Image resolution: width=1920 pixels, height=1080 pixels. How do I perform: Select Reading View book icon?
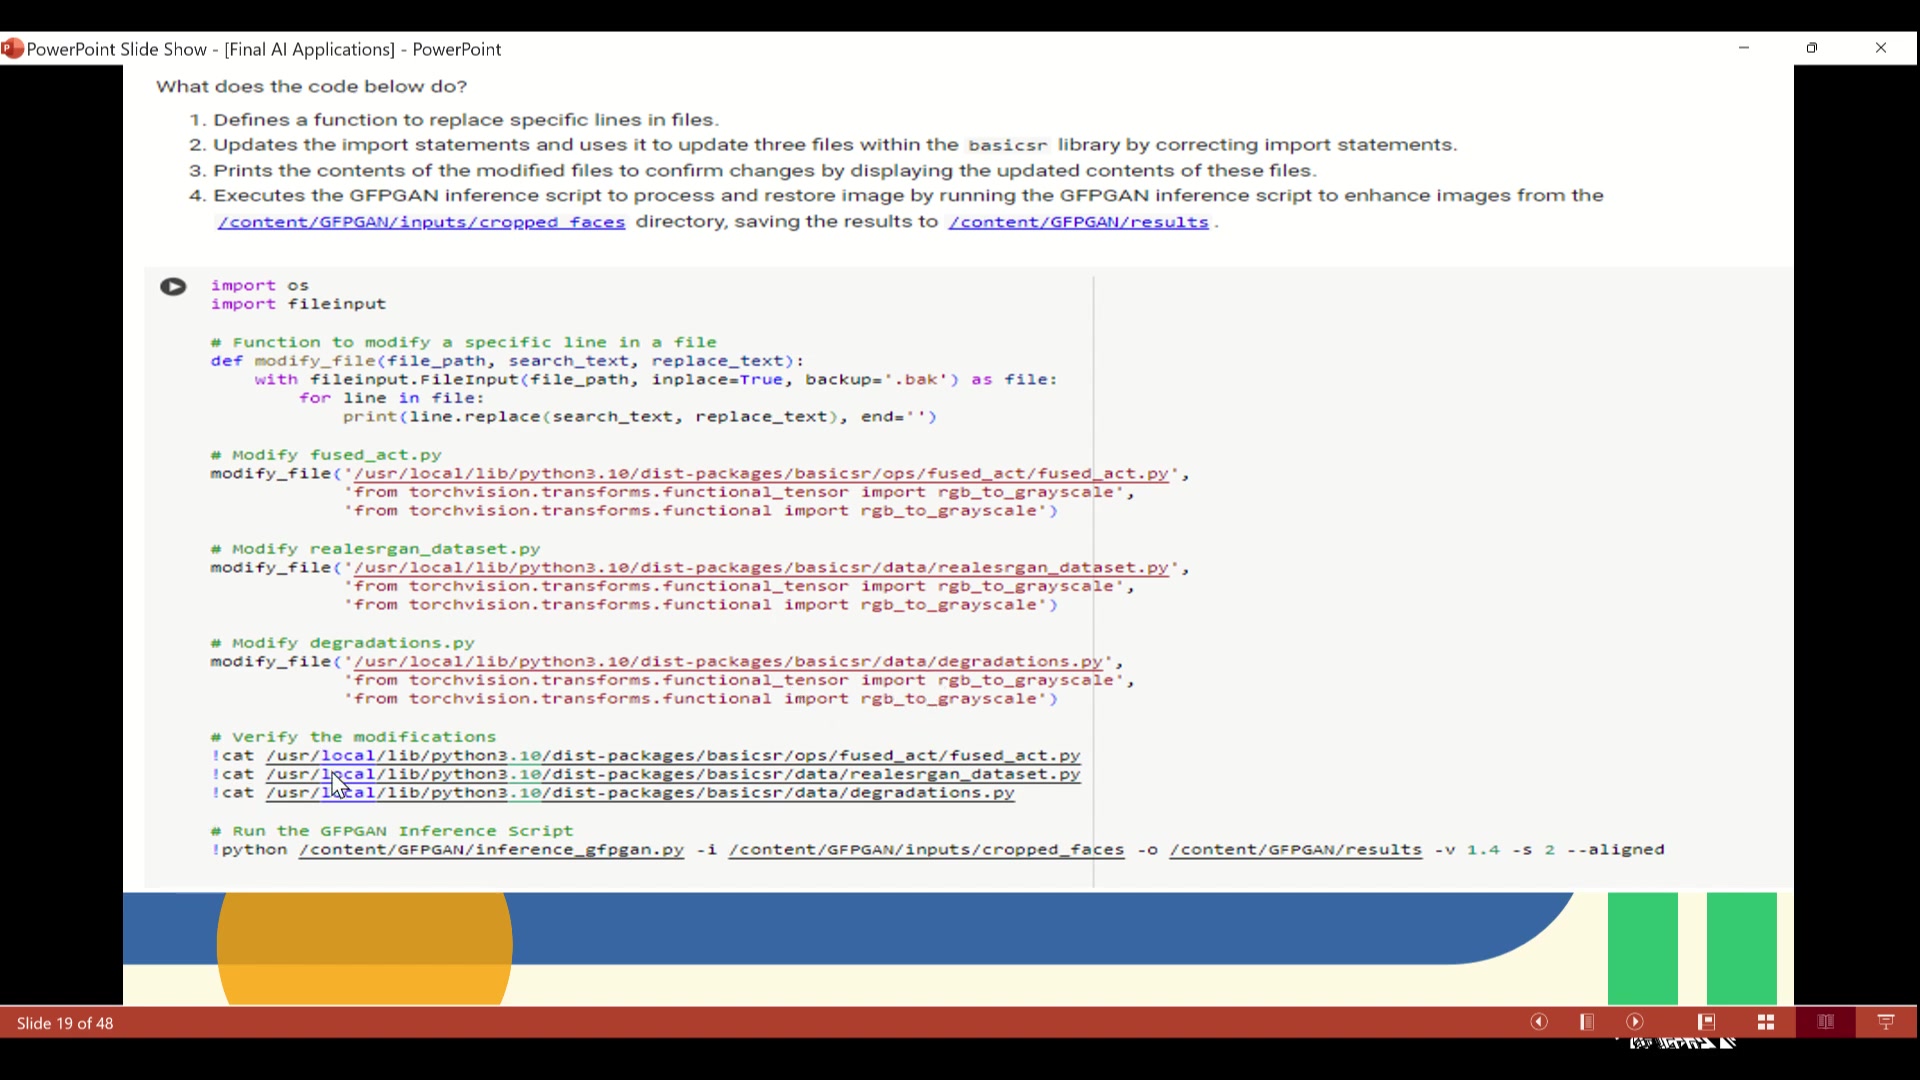pos(1826,1022)
